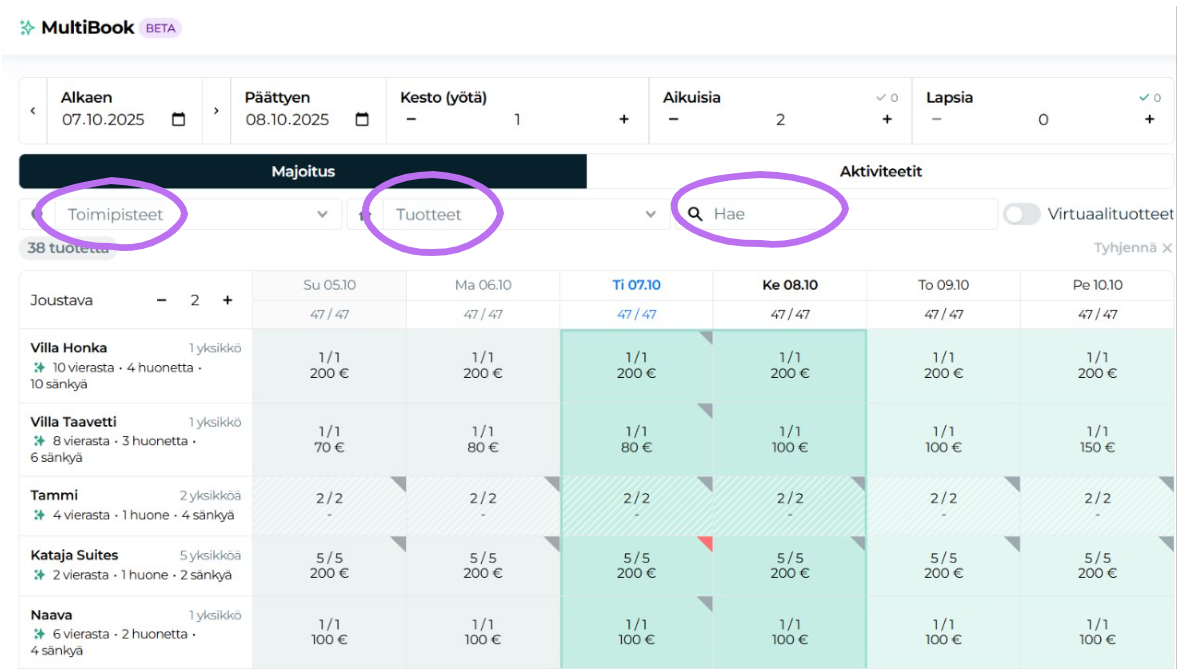Open the Alkaen start date calendar picker
This screenshot has height=672, width=1183.
(179, 120)
